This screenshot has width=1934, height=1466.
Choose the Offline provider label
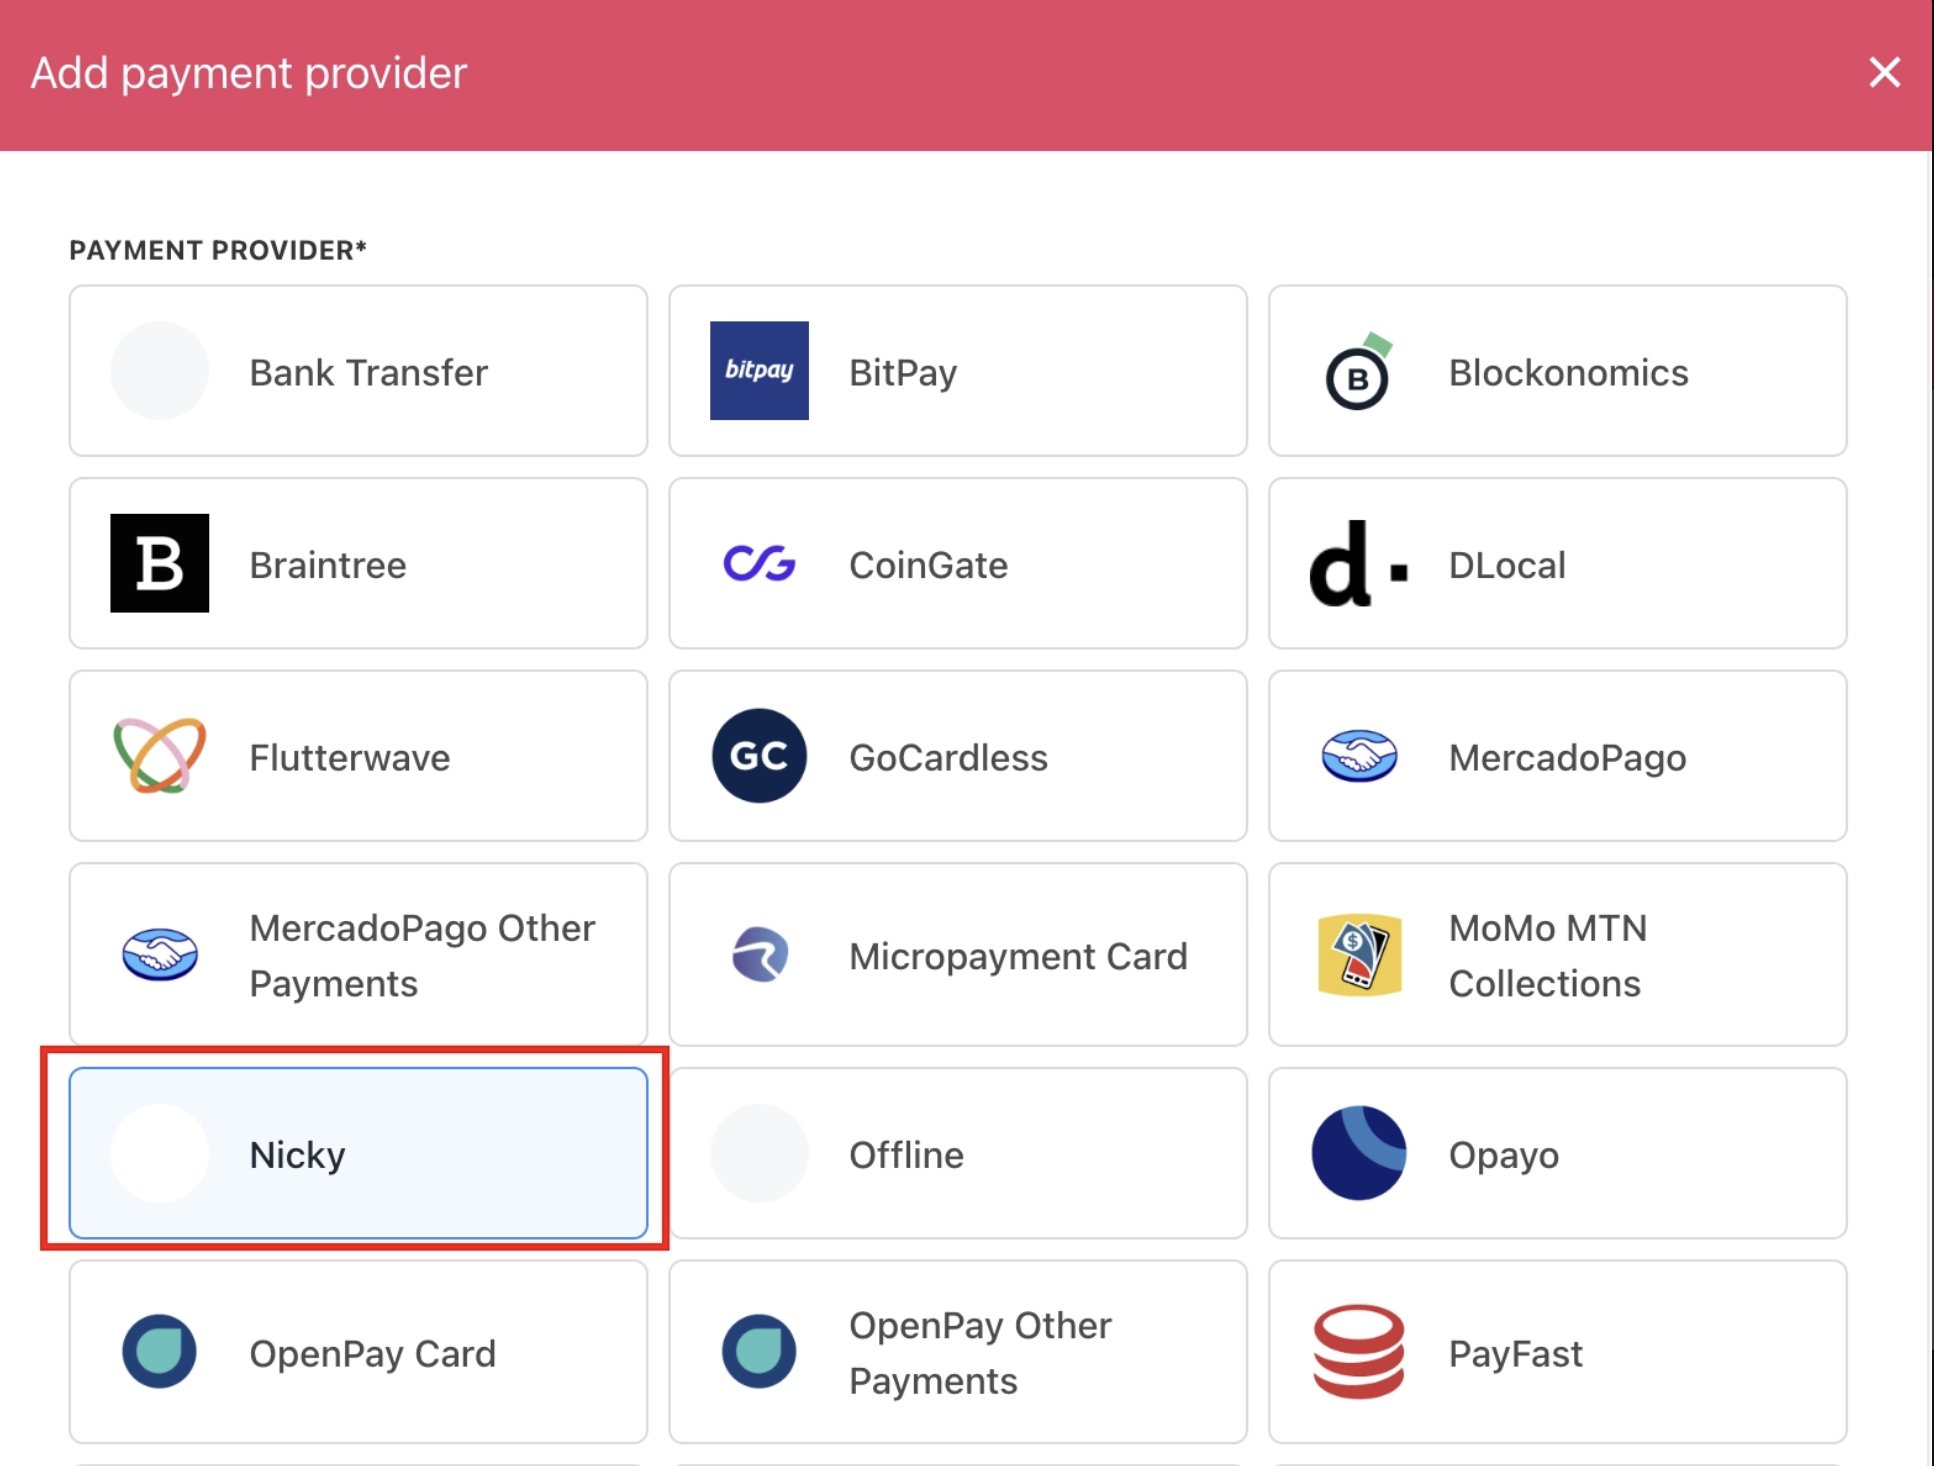coord(906,1154)
